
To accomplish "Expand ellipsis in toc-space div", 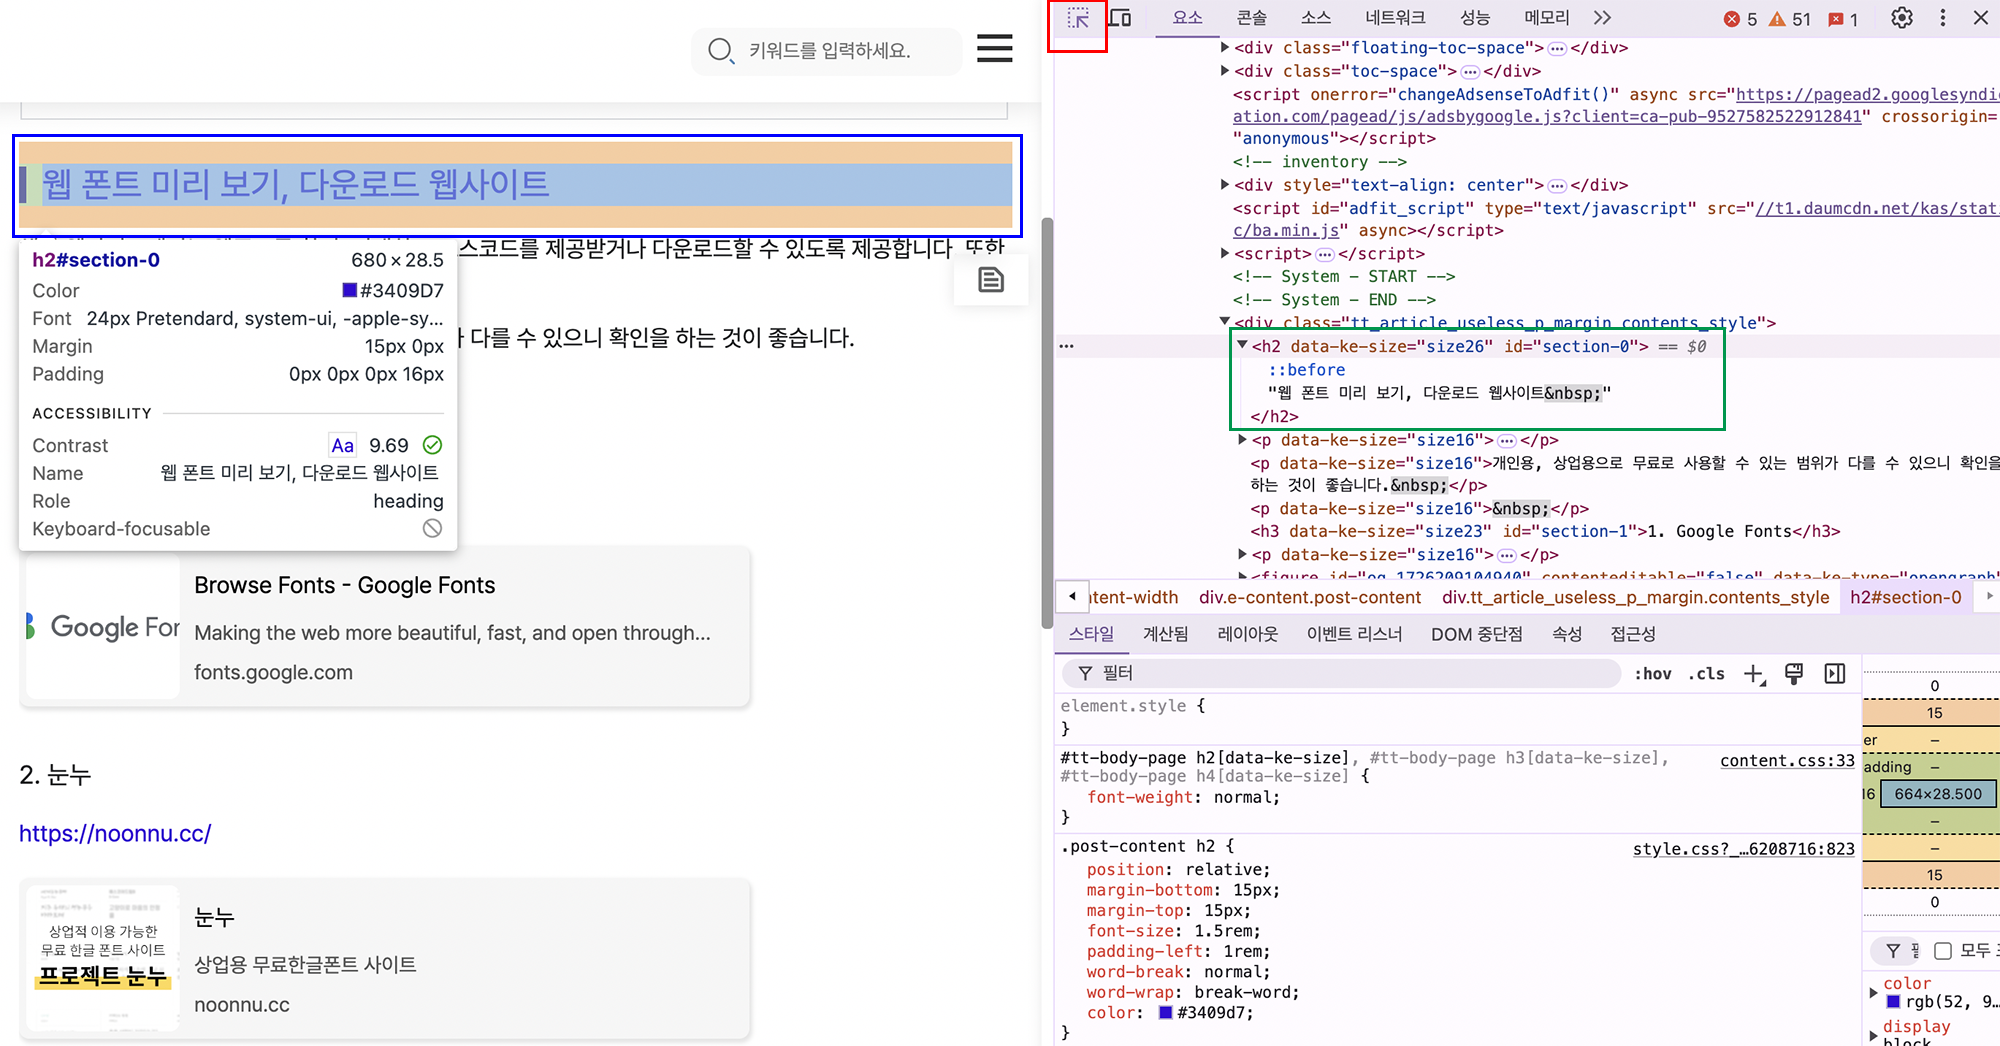I will (x=1470, y=72).
